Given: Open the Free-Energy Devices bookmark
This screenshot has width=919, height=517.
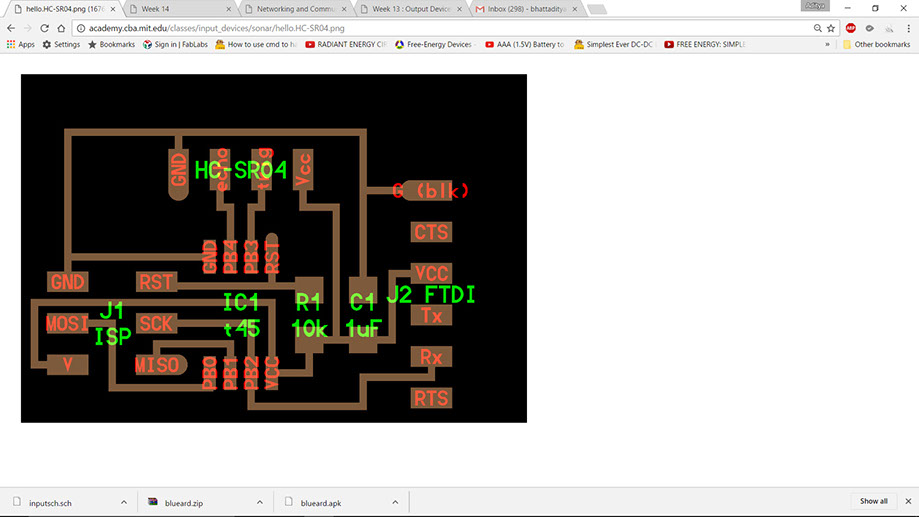Looking at the screenshot, I should click(435, 45).
